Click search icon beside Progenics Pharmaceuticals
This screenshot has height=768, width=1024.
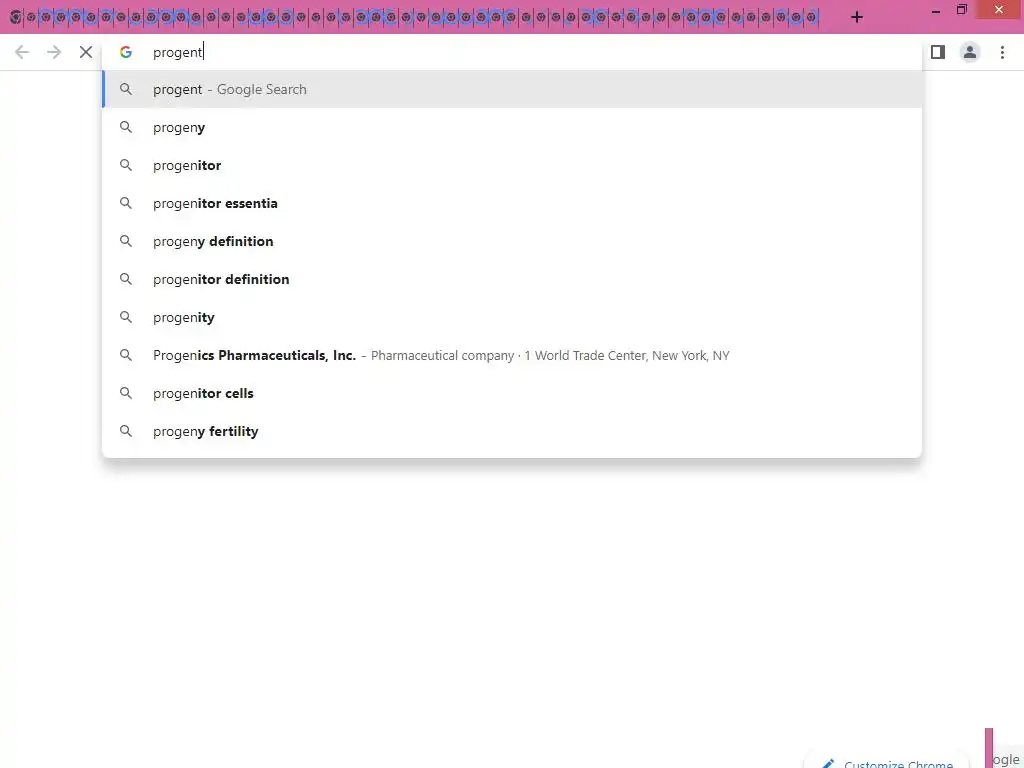(126, 355)
